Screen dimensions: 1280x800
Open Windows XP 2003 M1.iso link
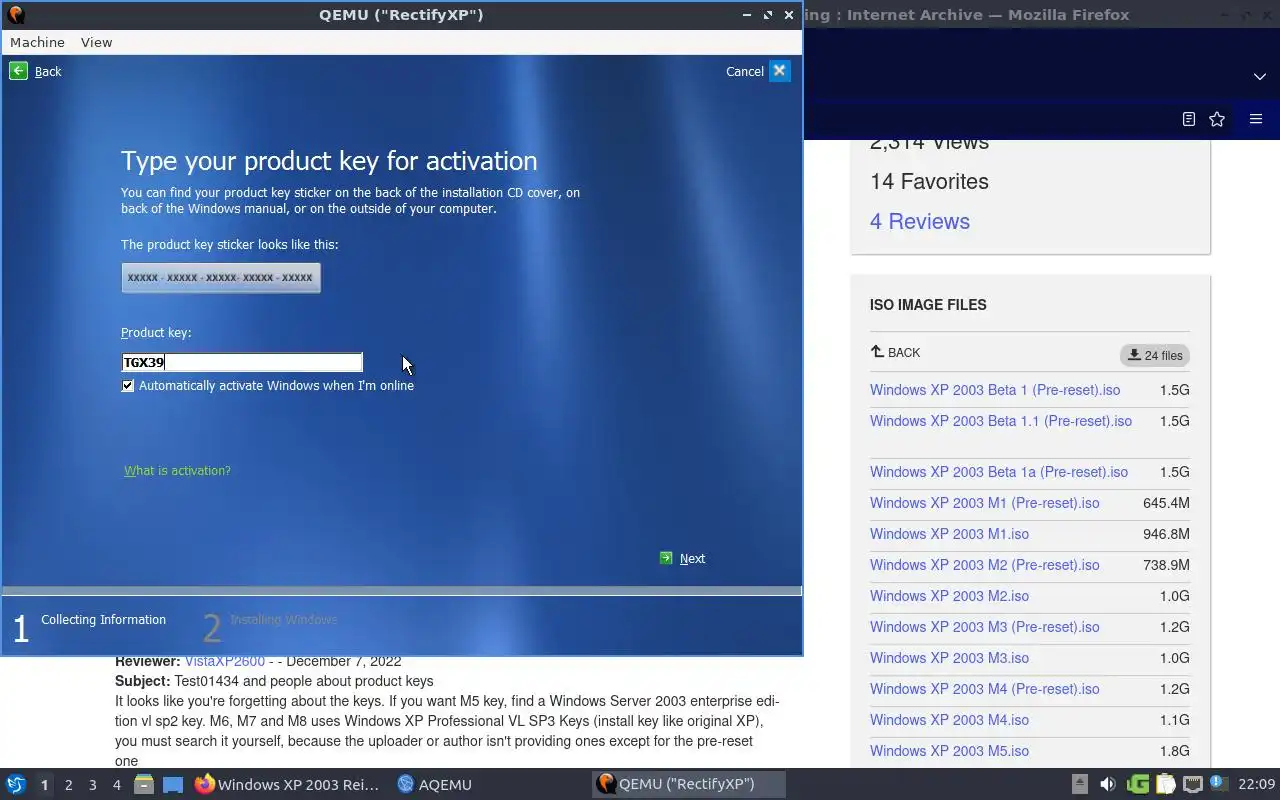coord(949,534)
